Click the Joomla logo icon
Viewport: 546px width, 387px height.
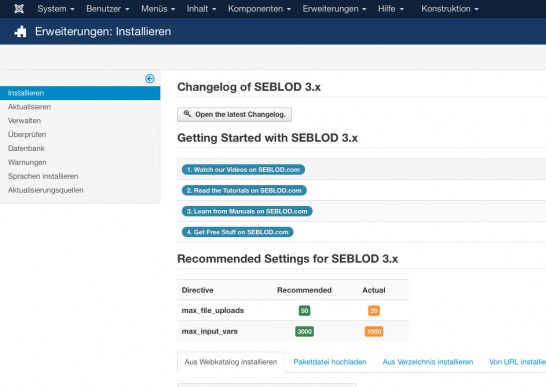(x=19, y=9)
